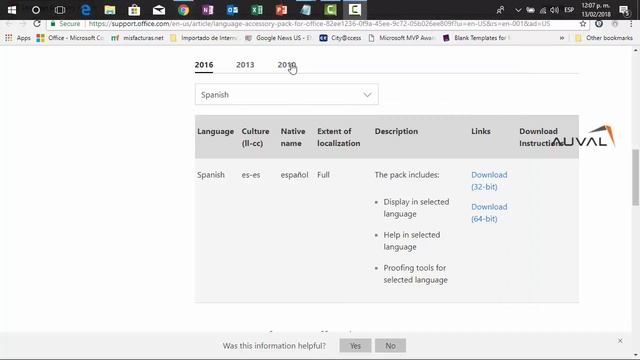Click the 'Language' column header
This screenshot has width=640, height=360.
[x=216, y=131]
